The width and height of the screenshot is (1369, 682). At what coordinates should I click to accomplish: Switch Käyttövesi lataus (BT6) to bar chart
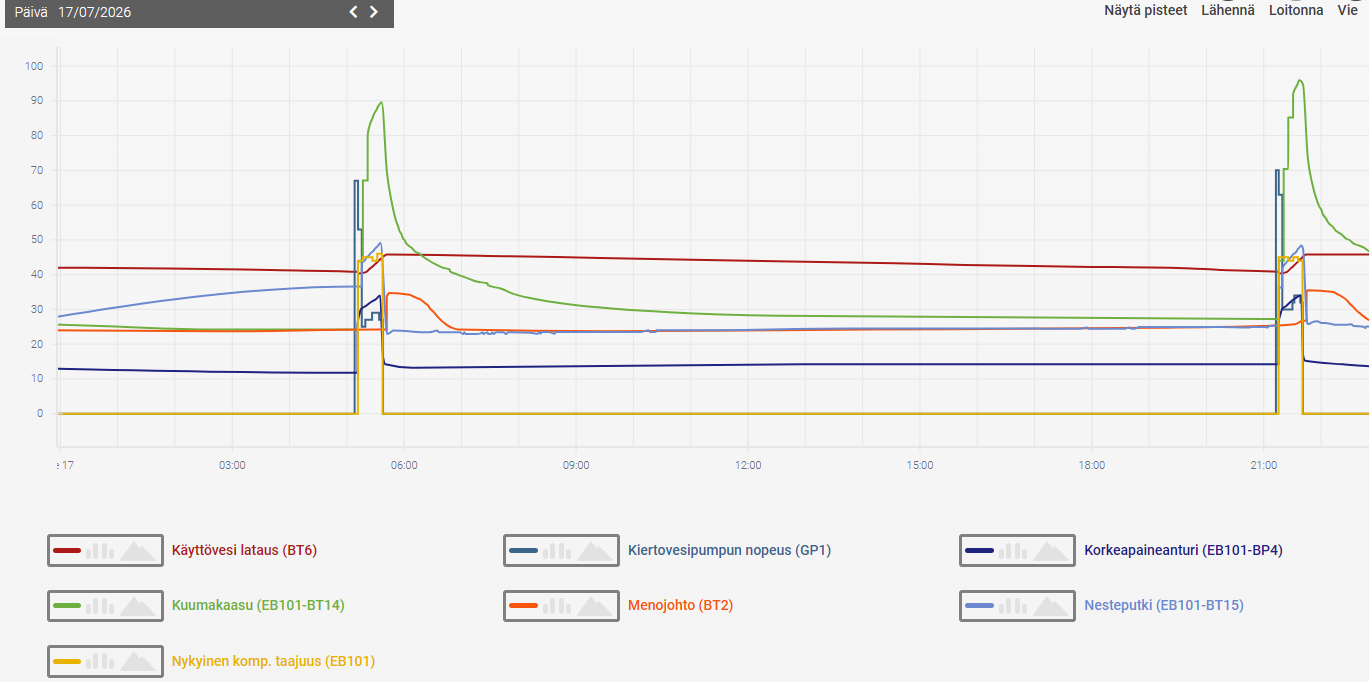(x=101, y=550)
